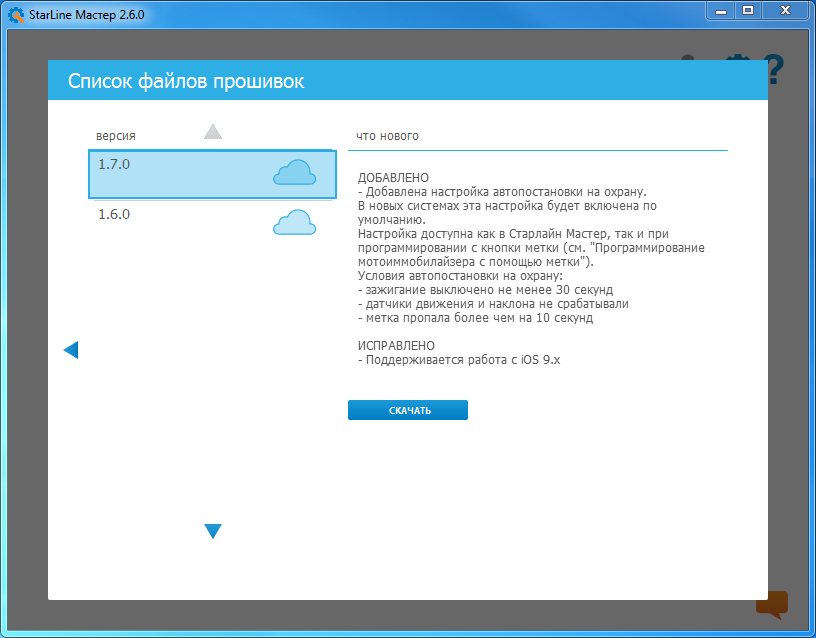
Task: Minimize the StarLine Мастер window
Action: pos(720,11)
